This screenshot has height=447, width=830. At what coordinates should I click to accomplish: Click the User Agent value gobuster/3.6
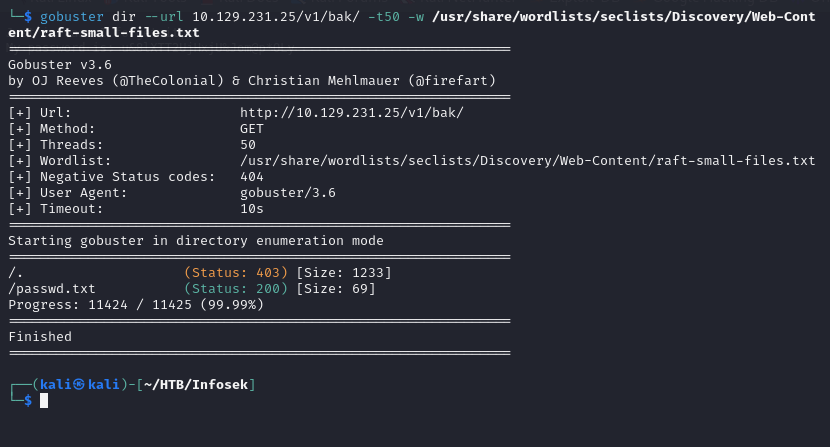coord(287,193)
